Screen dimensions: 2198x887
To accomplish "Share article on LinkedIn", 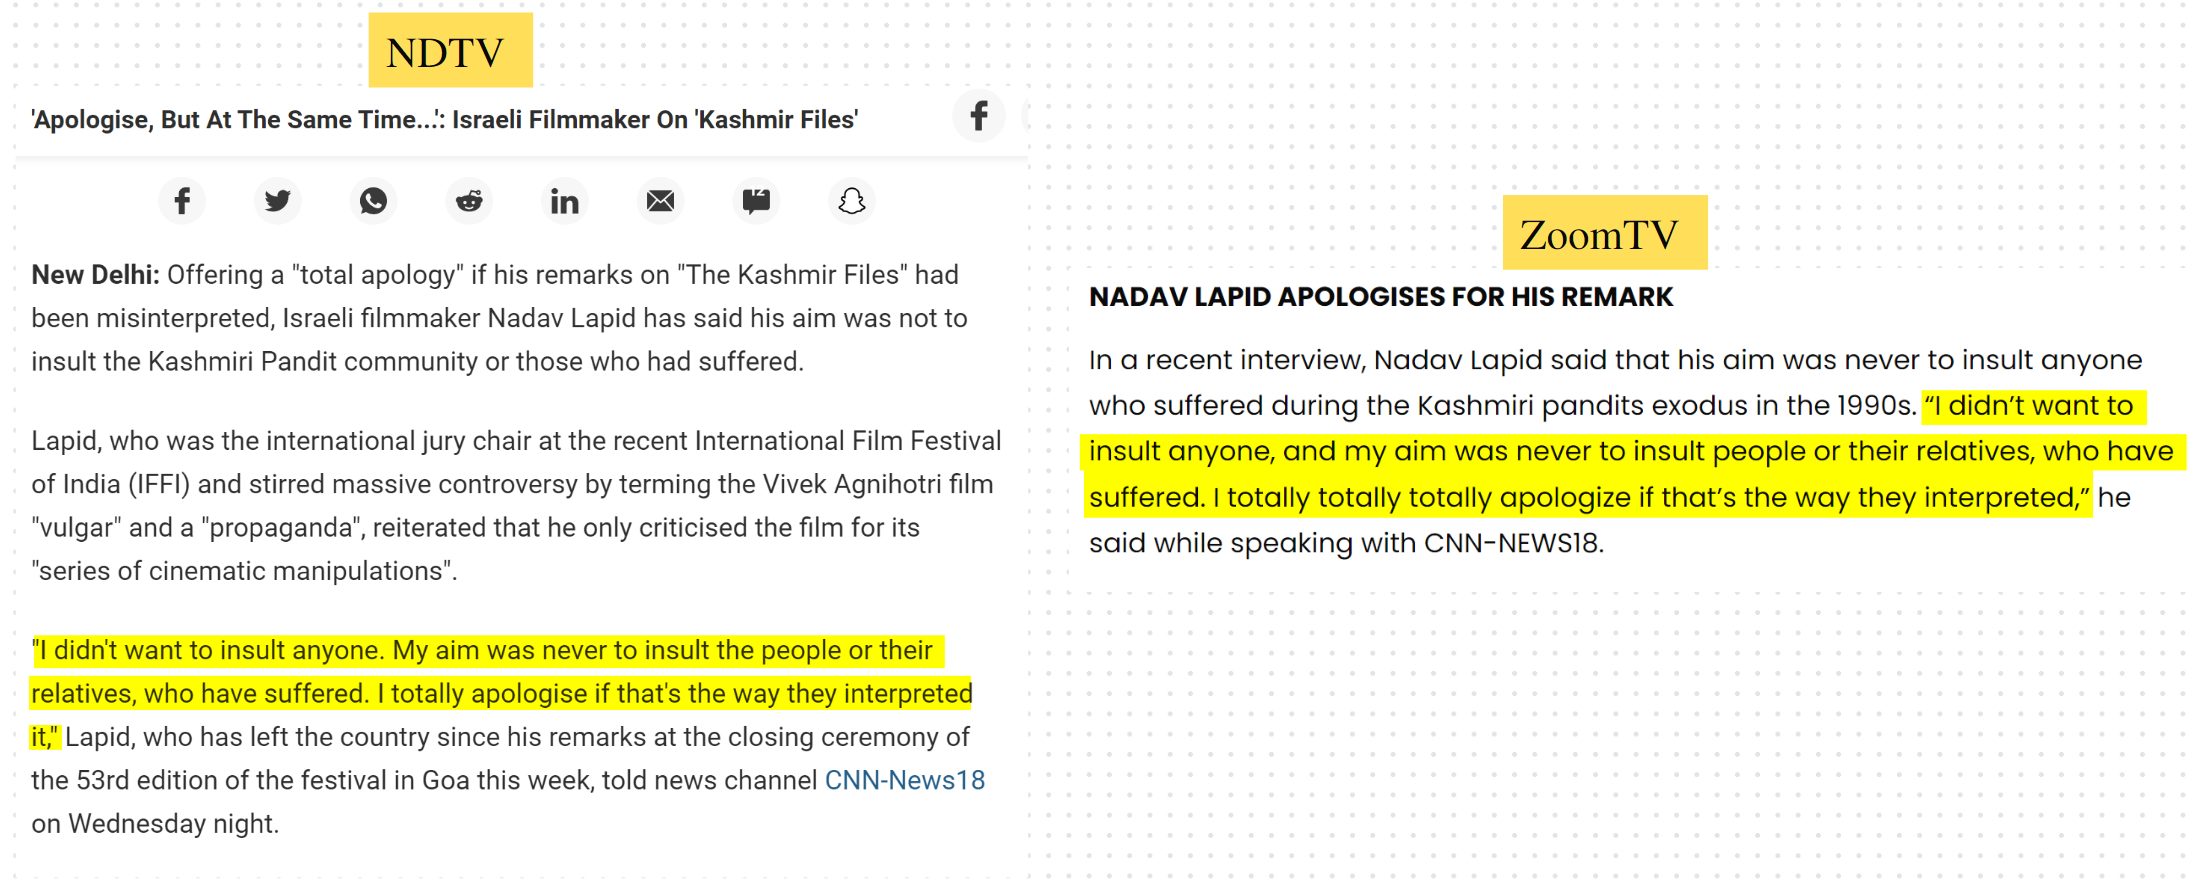I will [x=564, y=201].
